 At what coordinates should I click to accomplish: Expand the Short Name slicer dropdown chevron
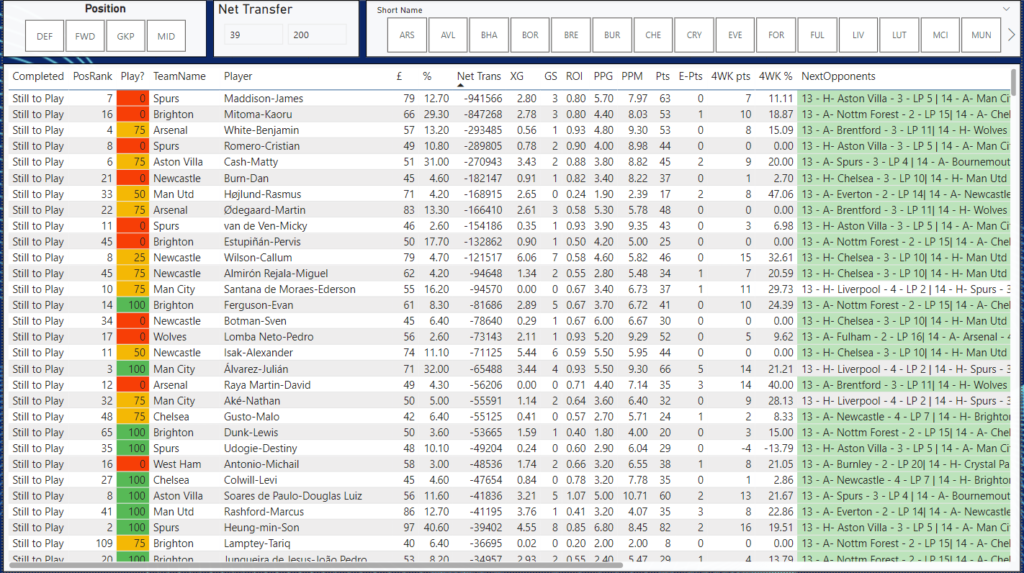point(1006,9)
